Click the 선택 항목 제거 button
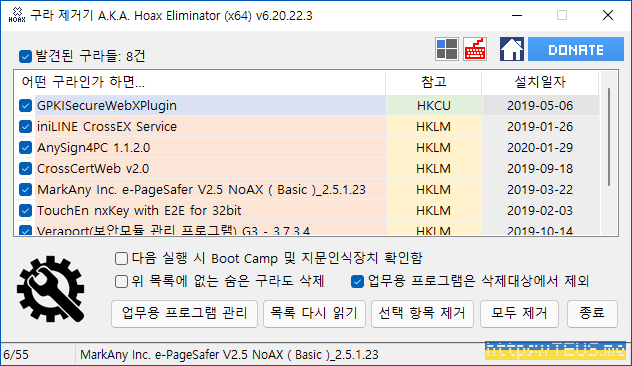 (x=422, y=313)
